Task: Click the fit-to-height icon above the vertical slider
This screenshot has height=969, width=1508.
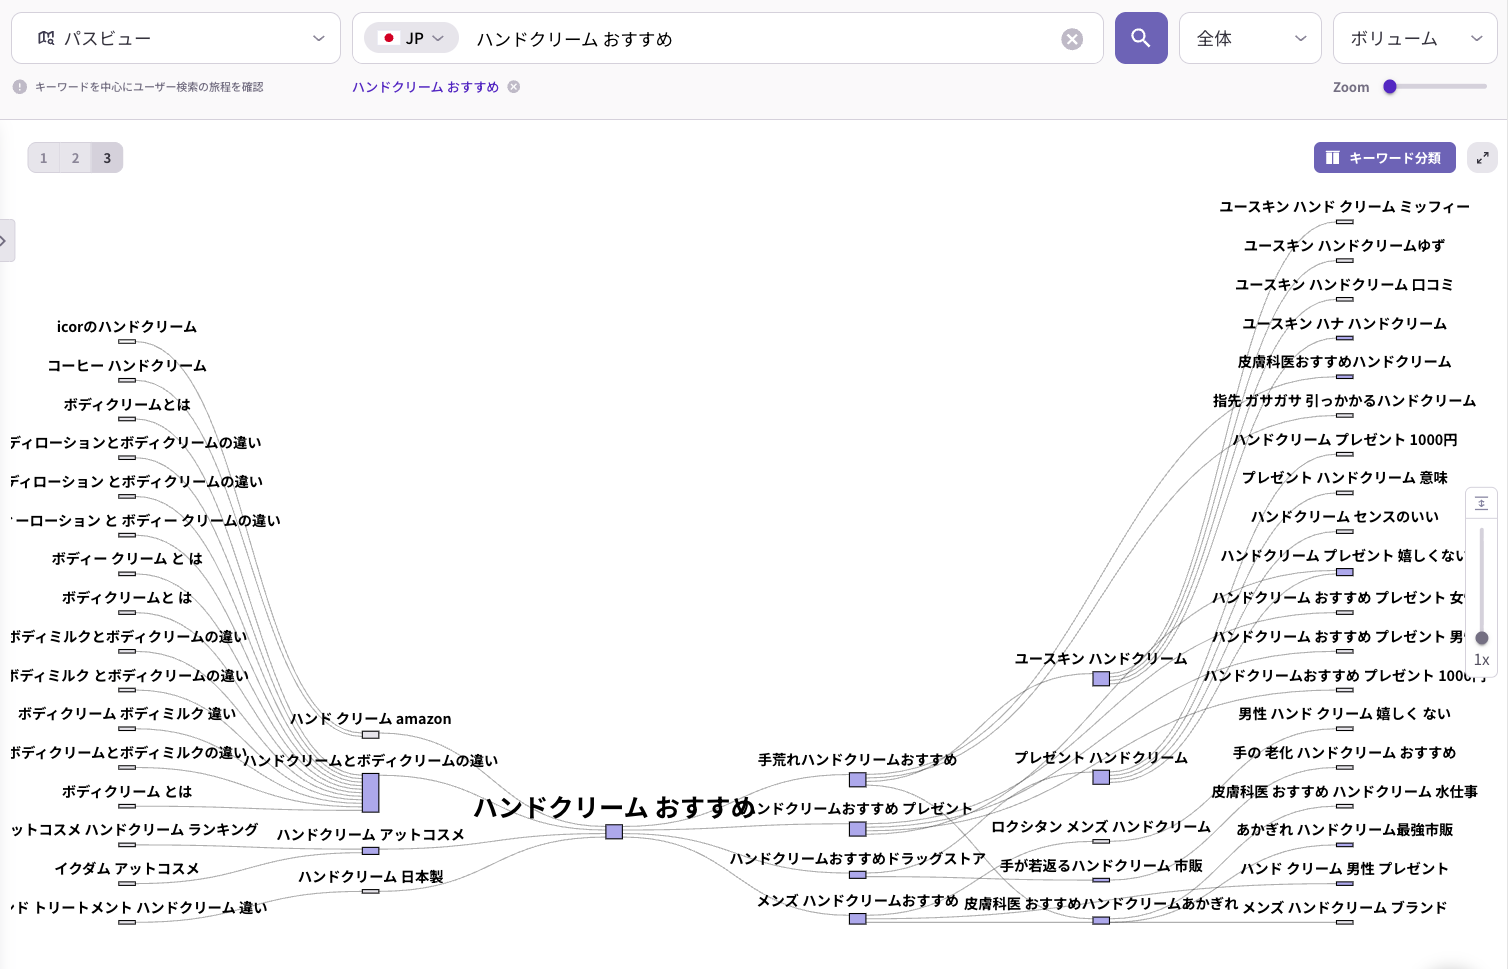Action: click(x=1482, y=503)
